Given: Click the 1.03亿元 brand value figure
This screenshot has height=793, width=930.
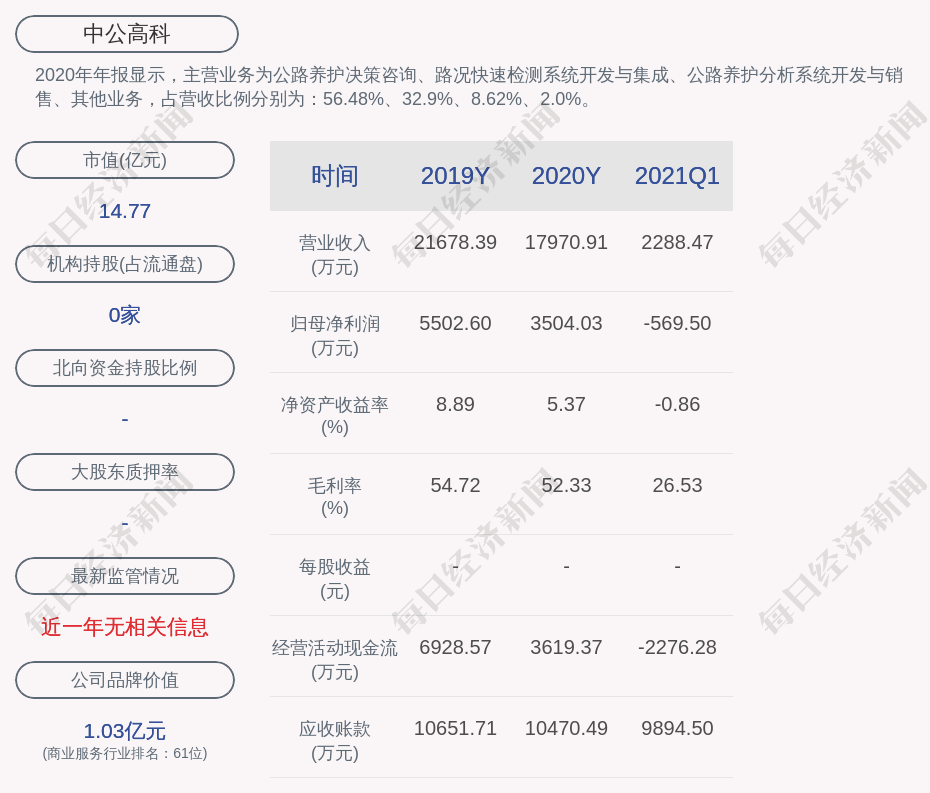Looking at the screenshot, I should pyautogui.click(x=125, y=731).
